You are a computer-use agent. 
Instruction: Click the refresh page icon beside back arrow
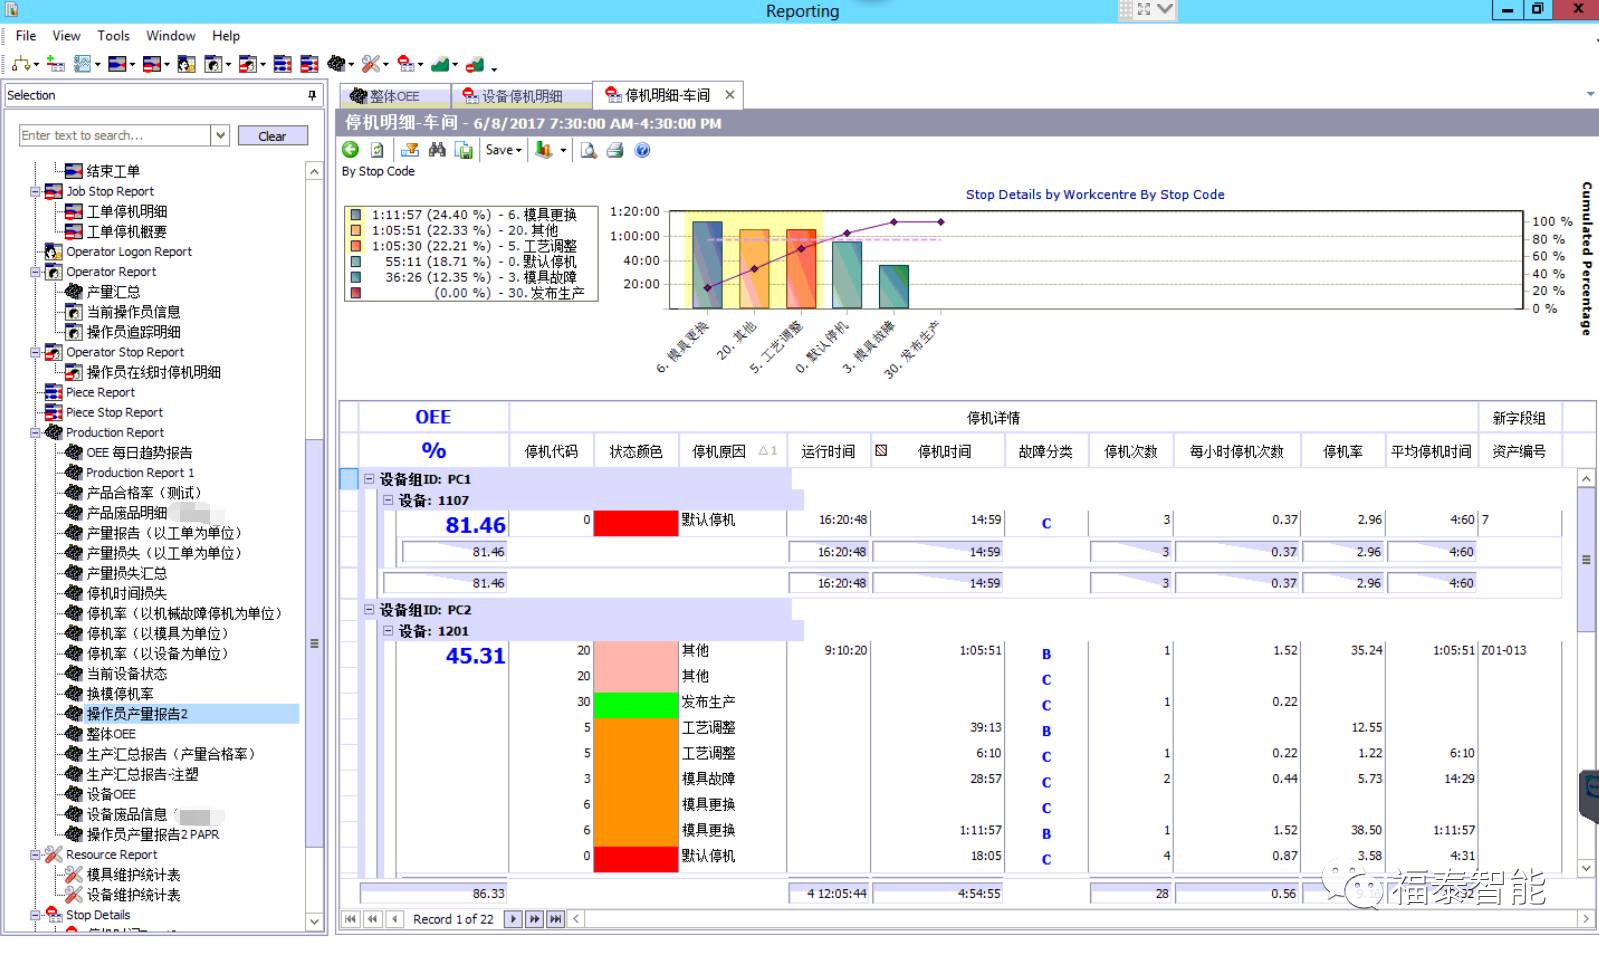(x=377, y=150)
